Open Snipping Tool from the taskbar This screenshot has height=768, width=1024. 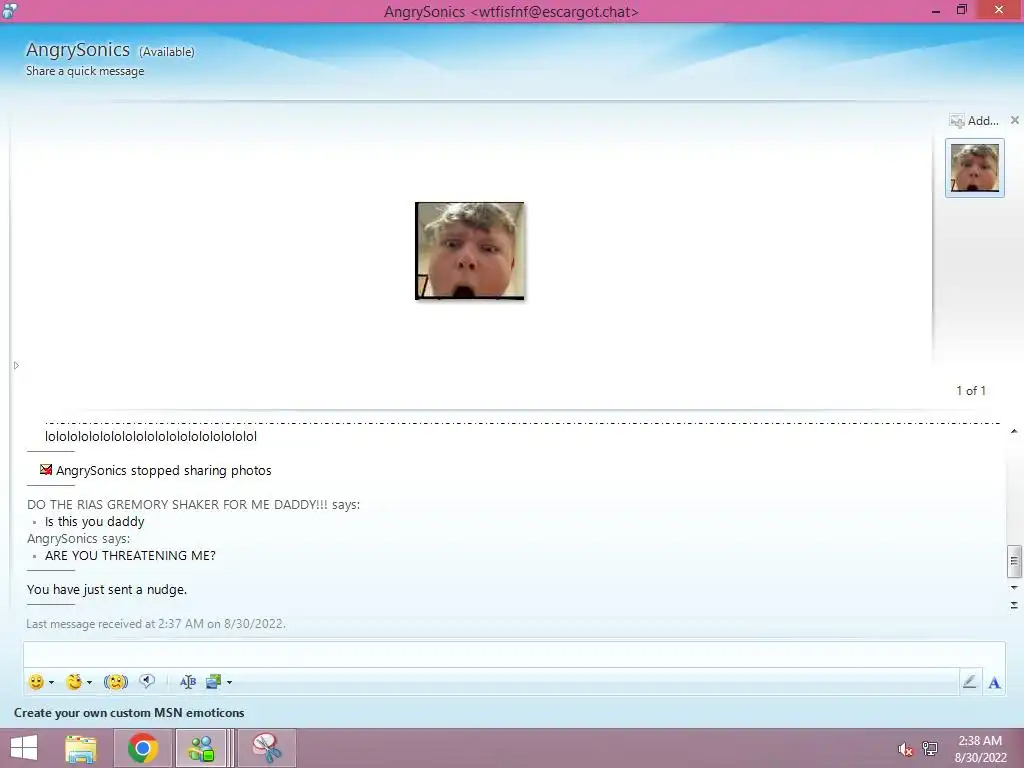267,748
